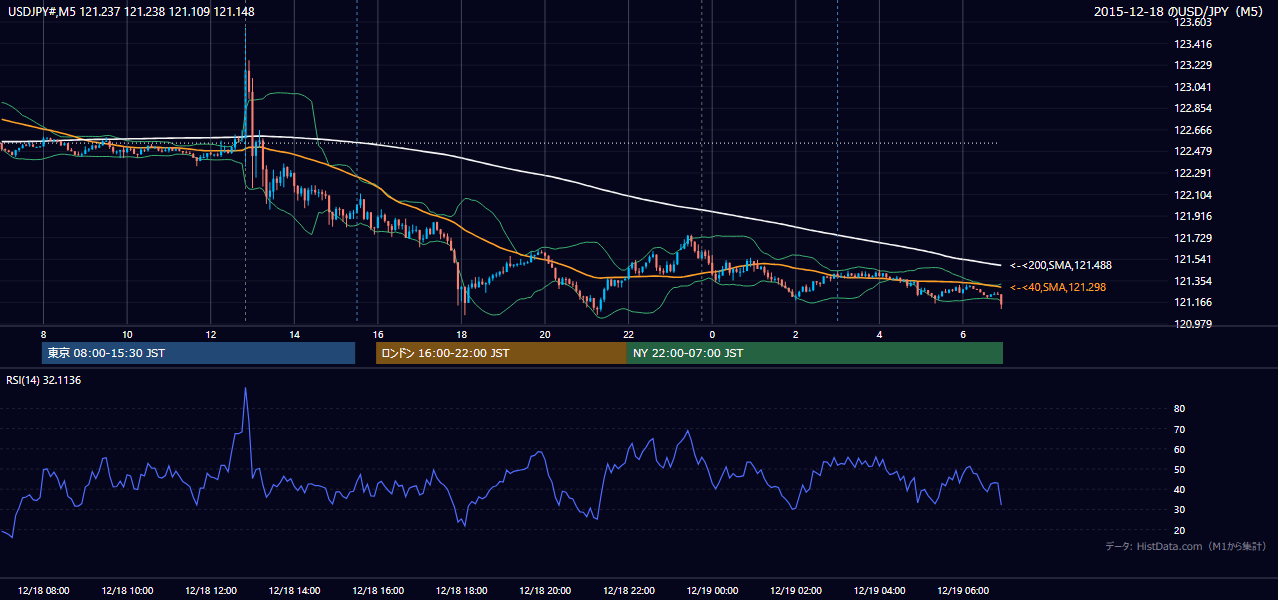Click the 12/18 12:00 date label
Image resolution: width=1278 pixels, height=600 pixels.
(x=211, y=591)
